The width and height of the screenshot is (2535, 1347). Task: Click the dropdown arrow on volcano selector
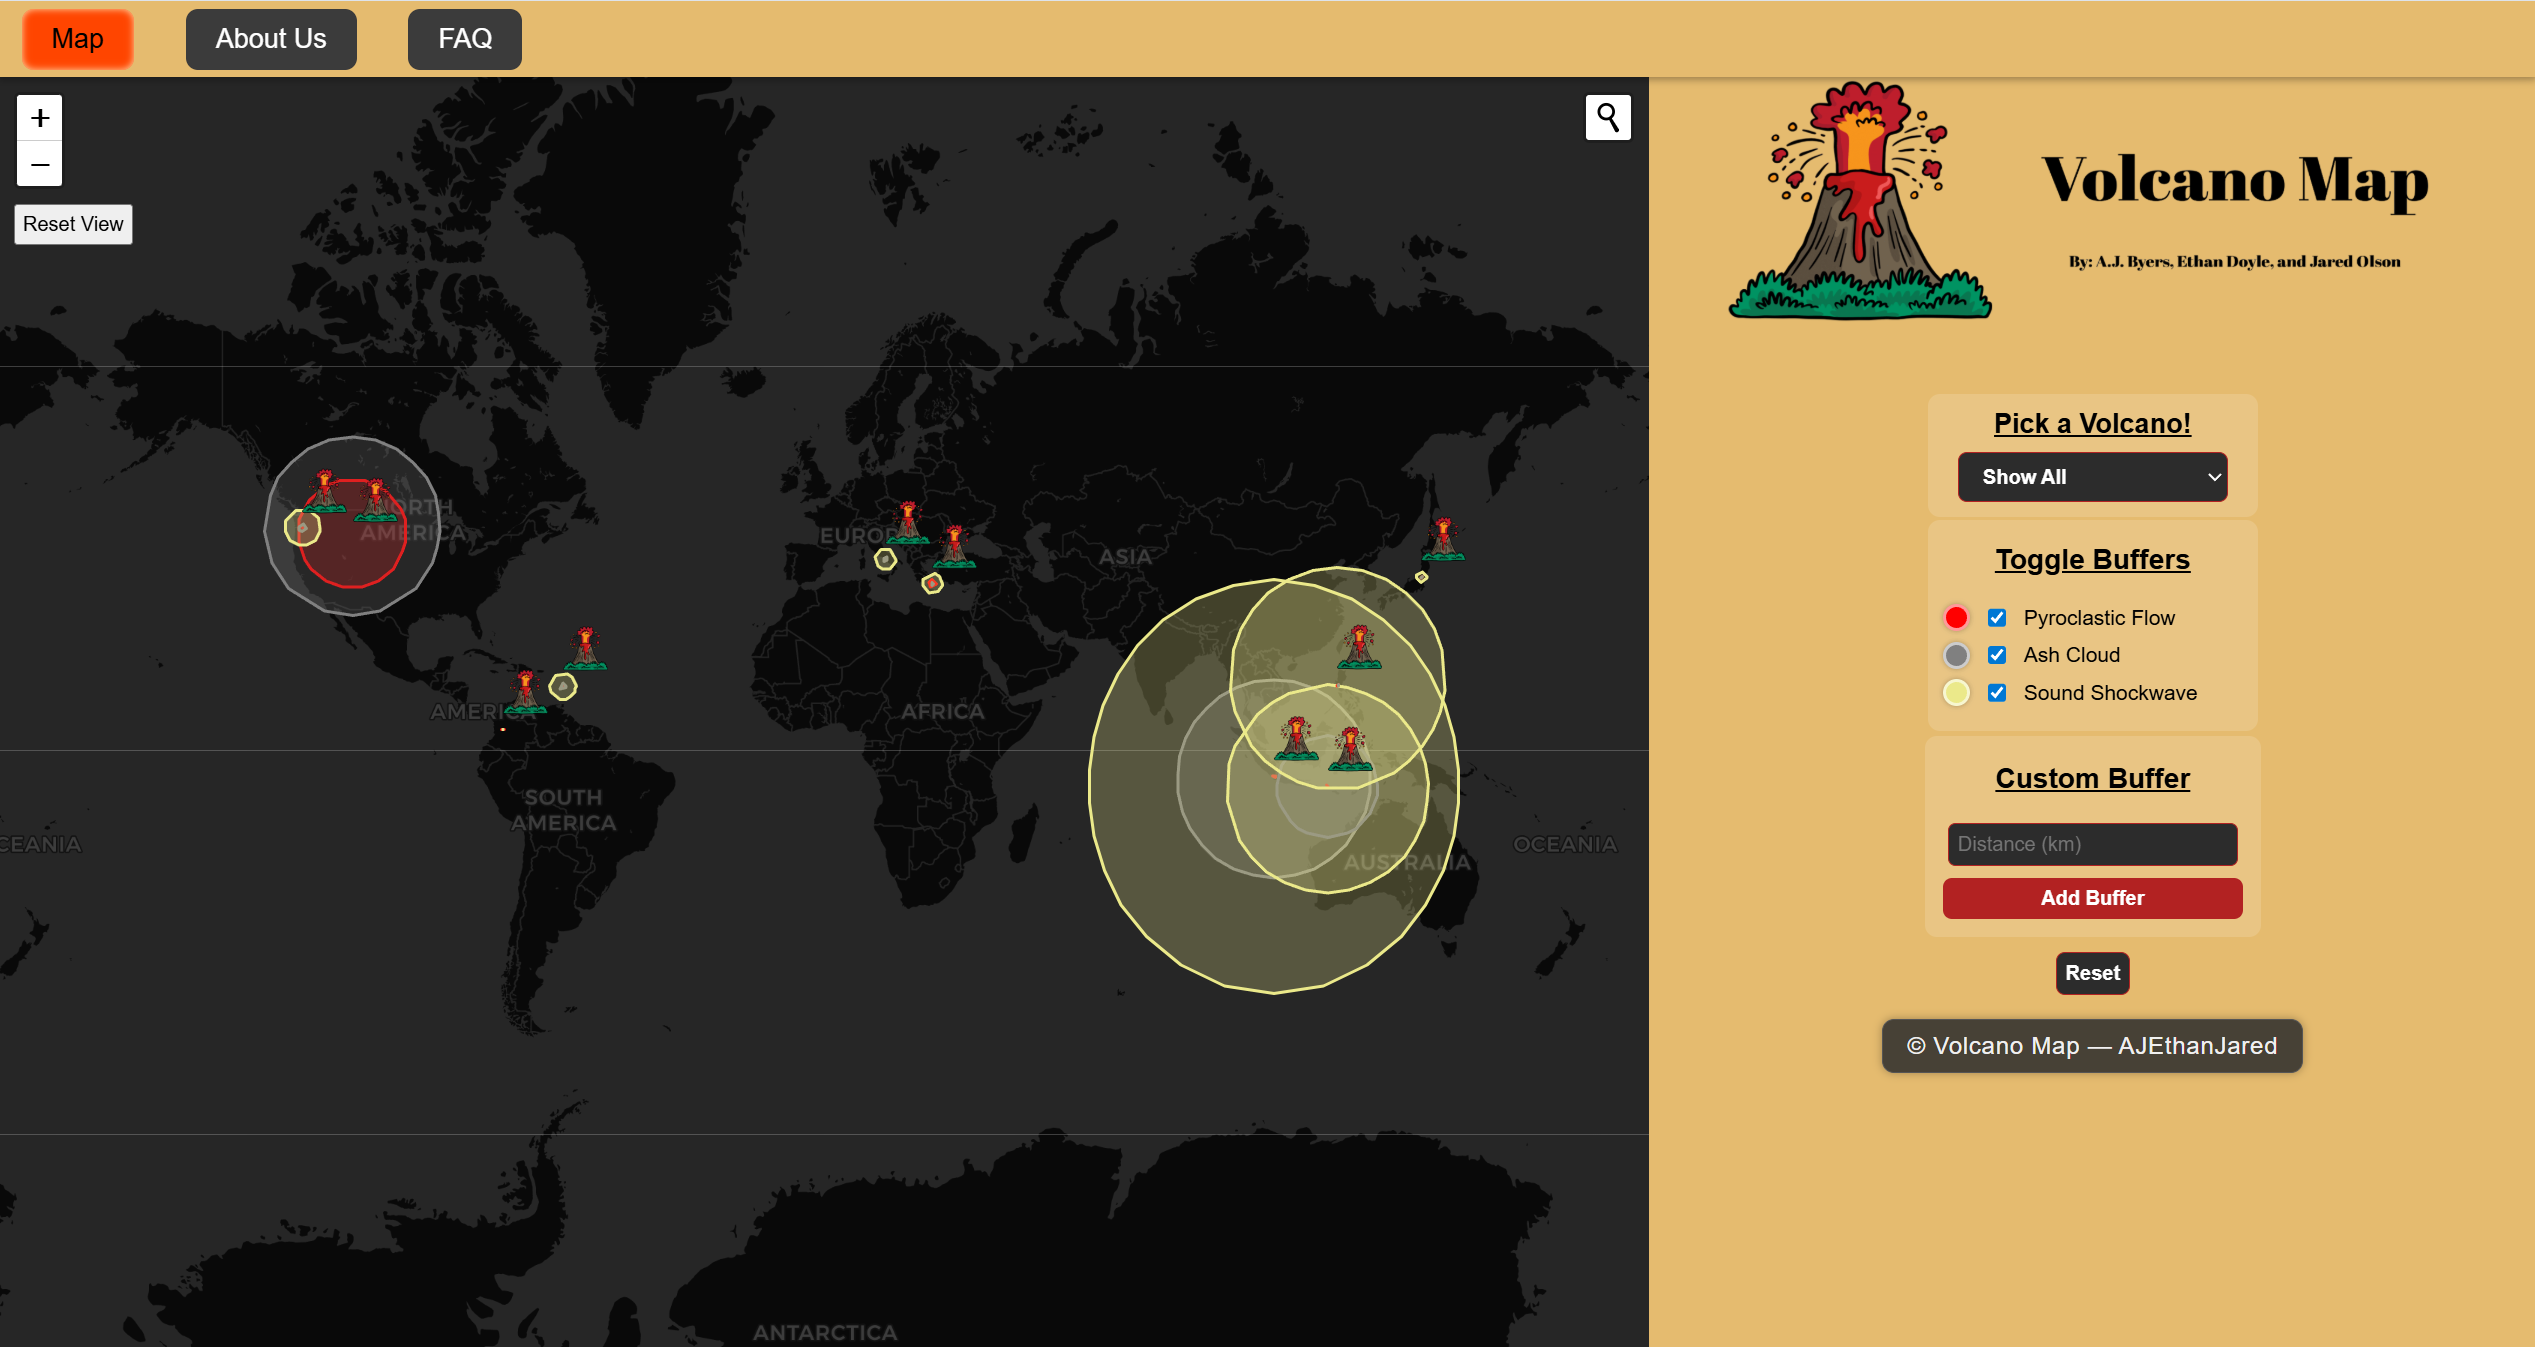click(x=2214, y=477)
